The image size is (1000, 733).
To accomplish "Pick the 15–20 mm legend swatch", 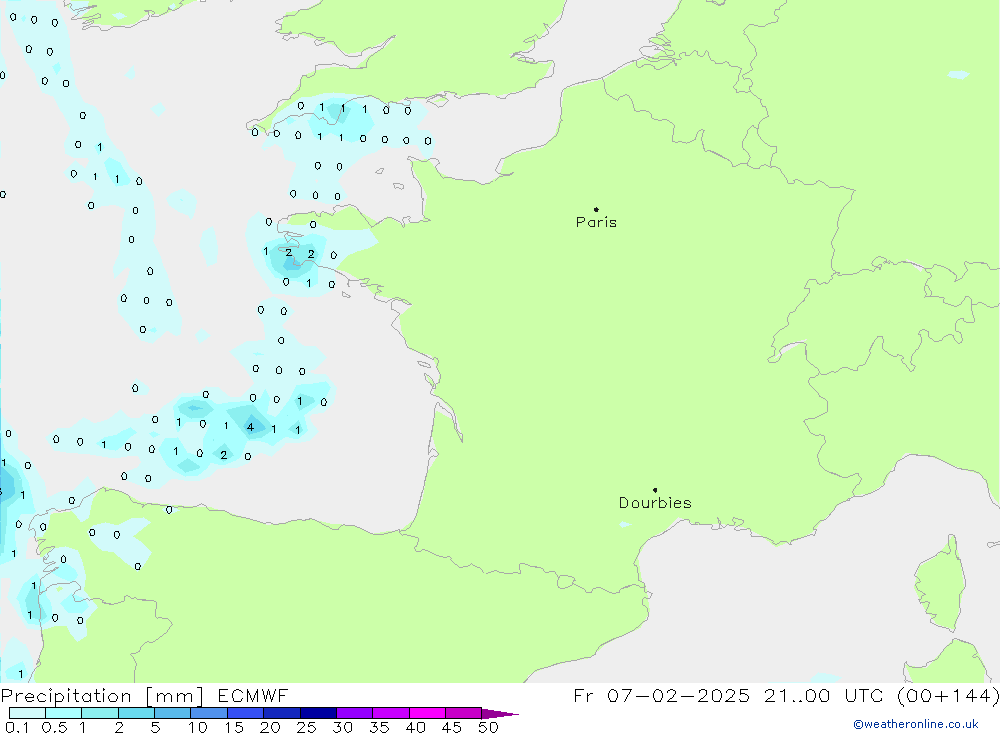I will coord(246,713).
